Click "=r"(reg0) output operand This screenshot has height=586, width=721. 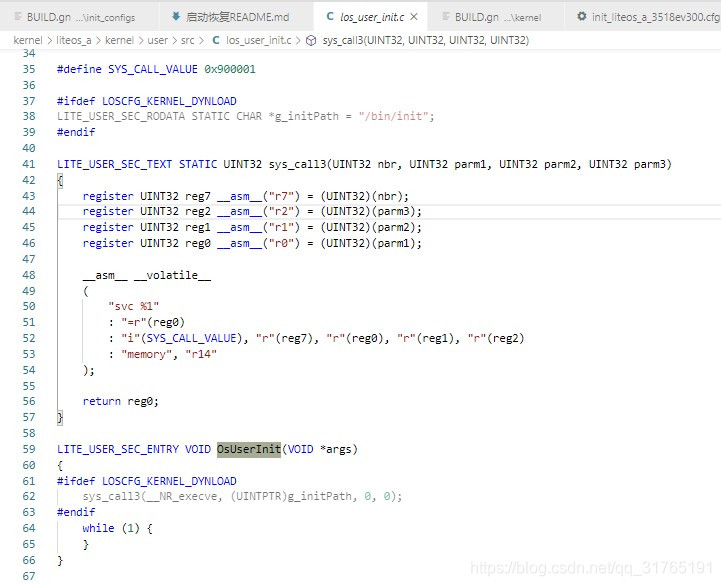(x=153, y=322)
